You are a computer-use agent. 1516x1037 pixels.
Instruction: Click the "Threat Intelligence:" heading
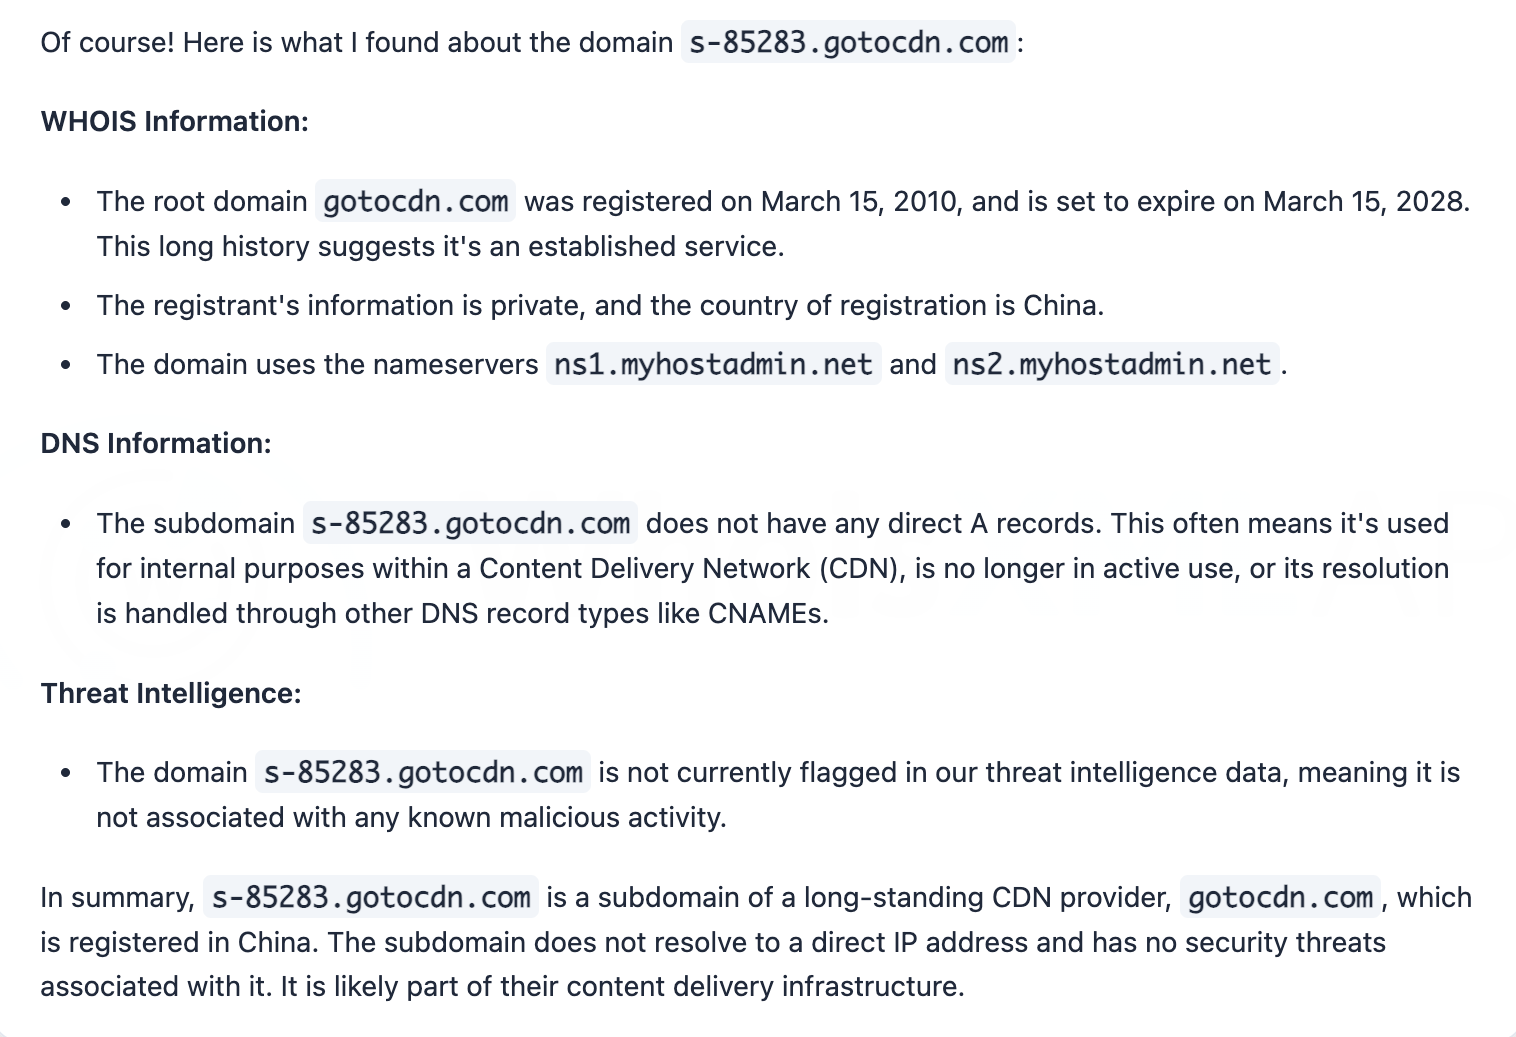[171, 693]
